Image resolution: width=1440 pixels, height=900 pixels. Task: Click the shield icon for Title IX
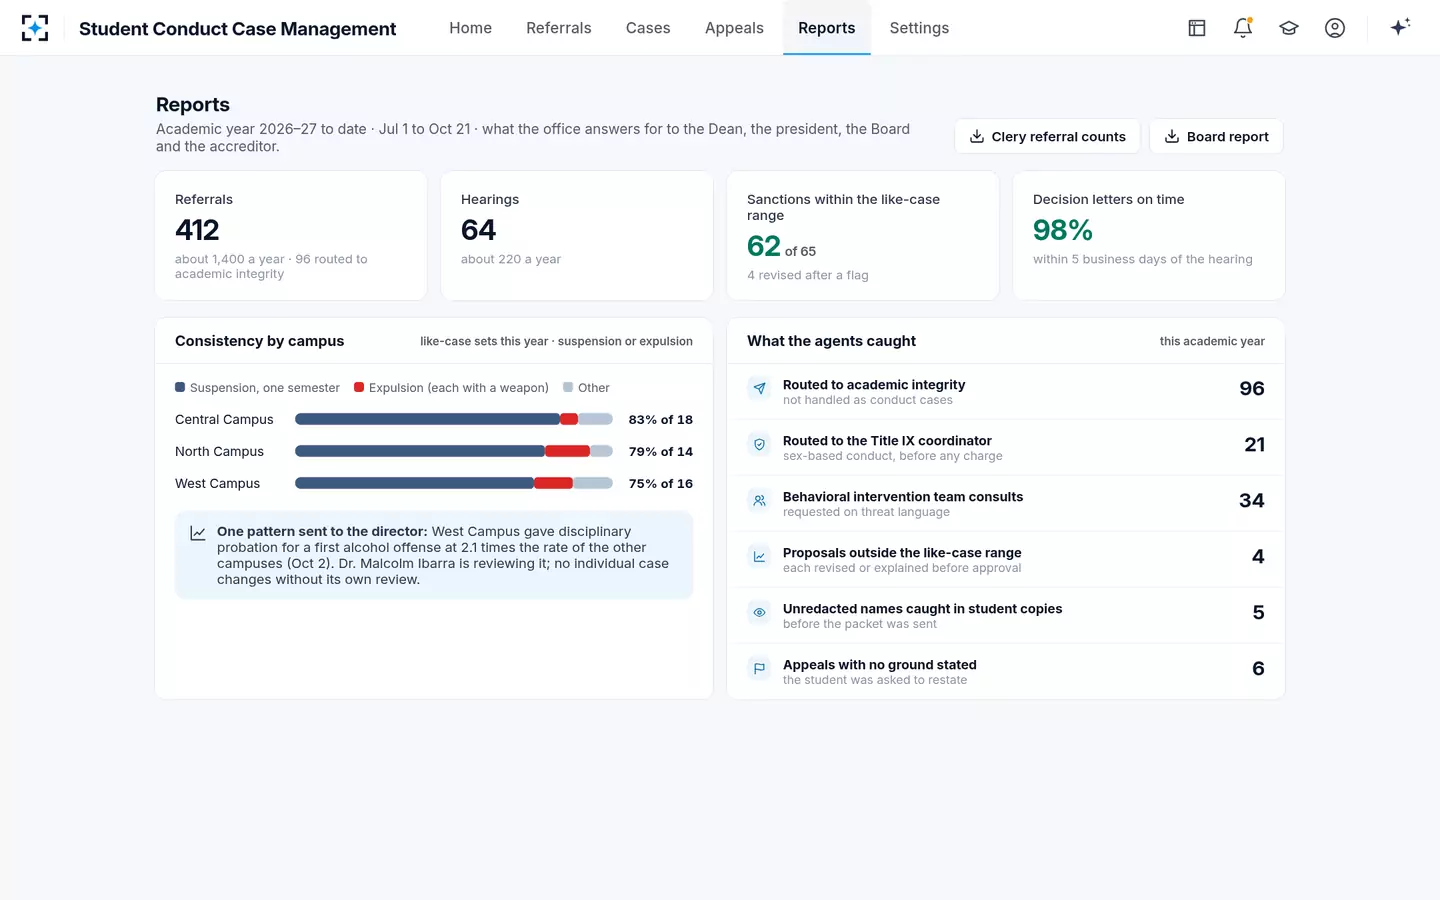pyautogui.click(x=759, y=444)
